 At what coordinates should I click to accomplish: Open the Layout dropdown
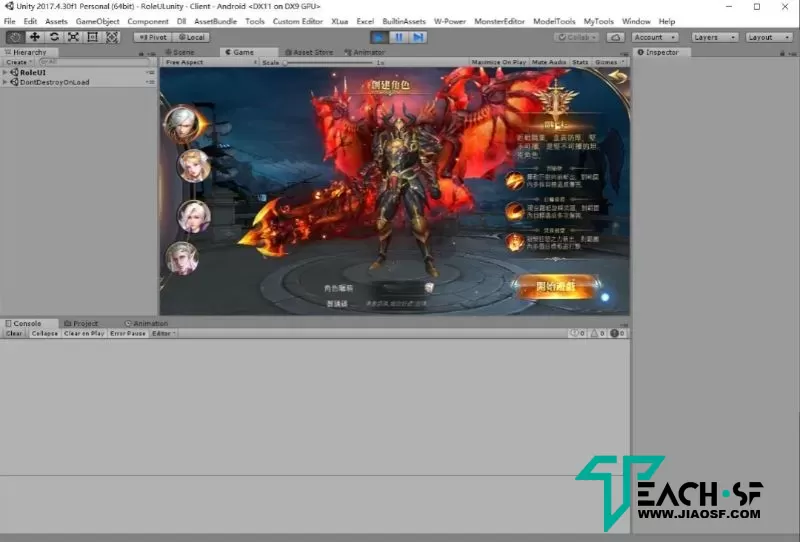coord(769,37)
